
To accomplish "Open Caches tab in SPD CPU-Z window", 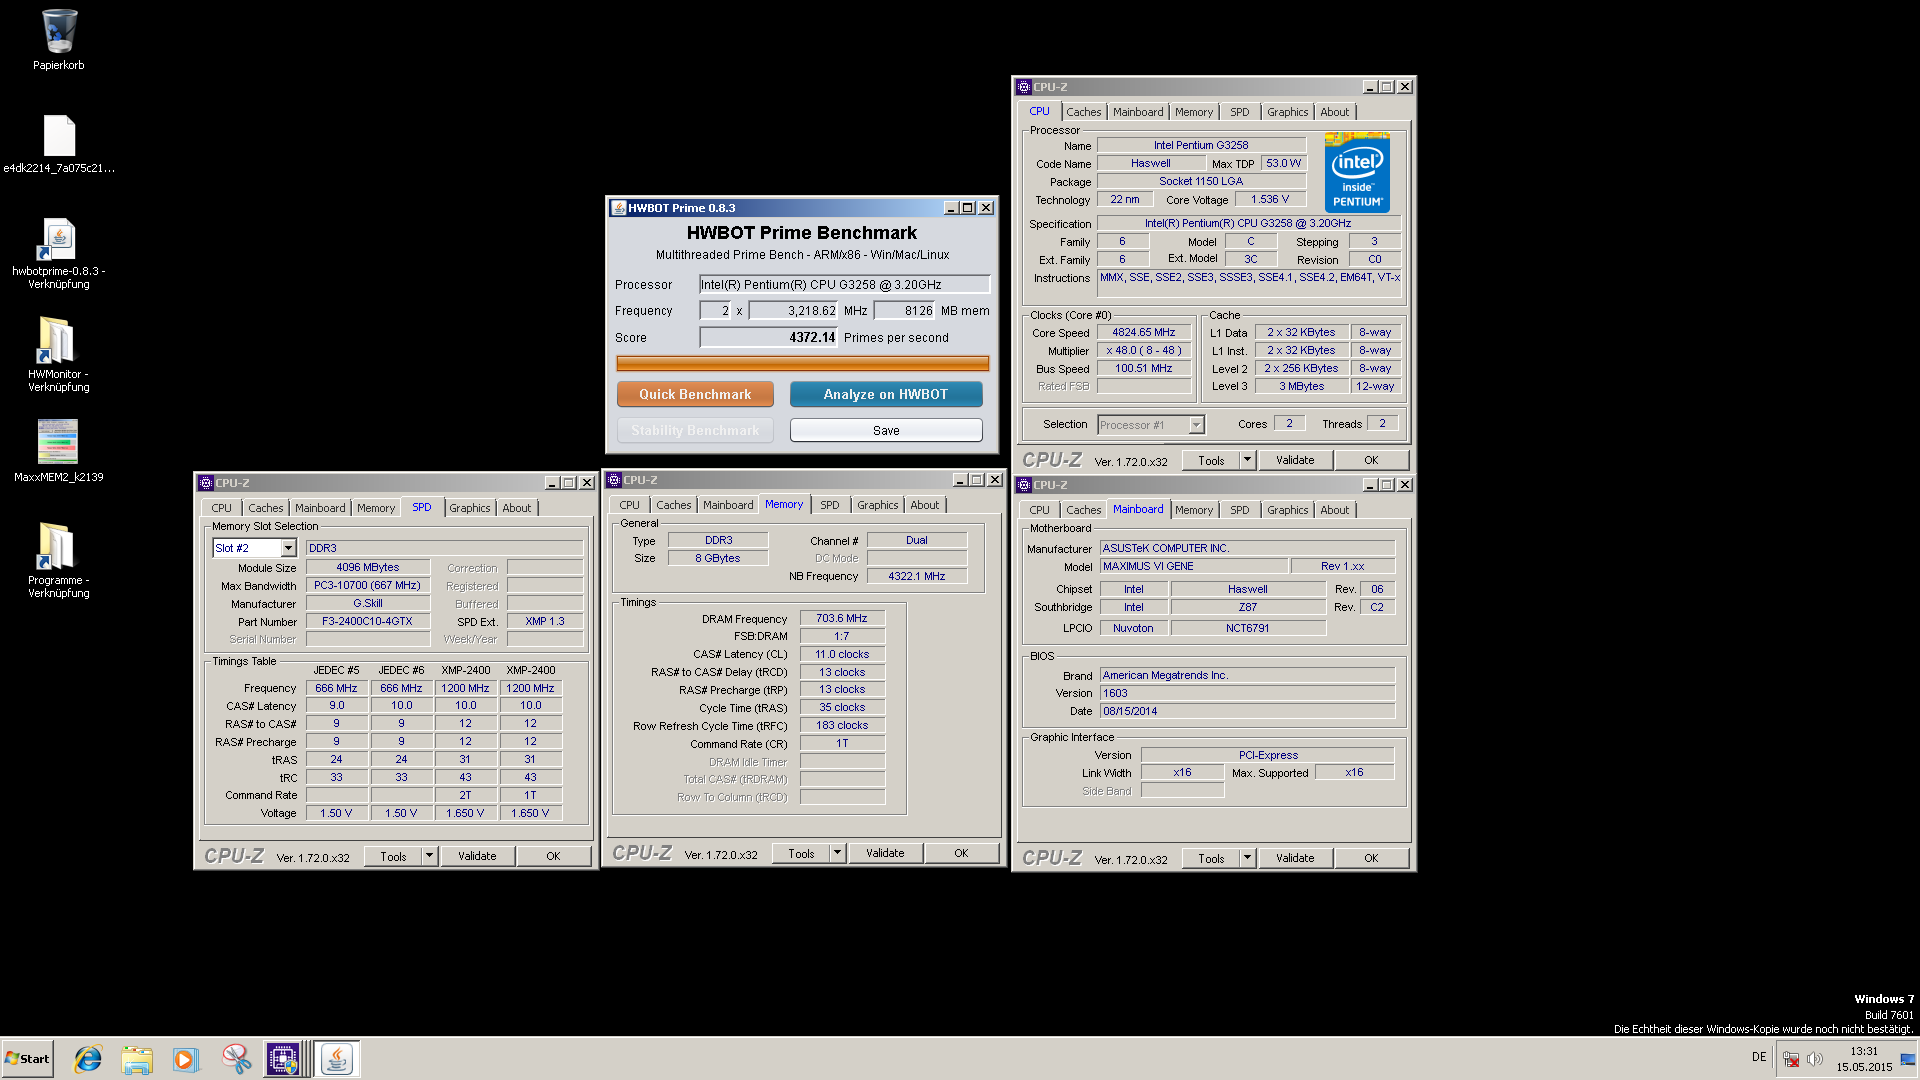I will 266,508.
